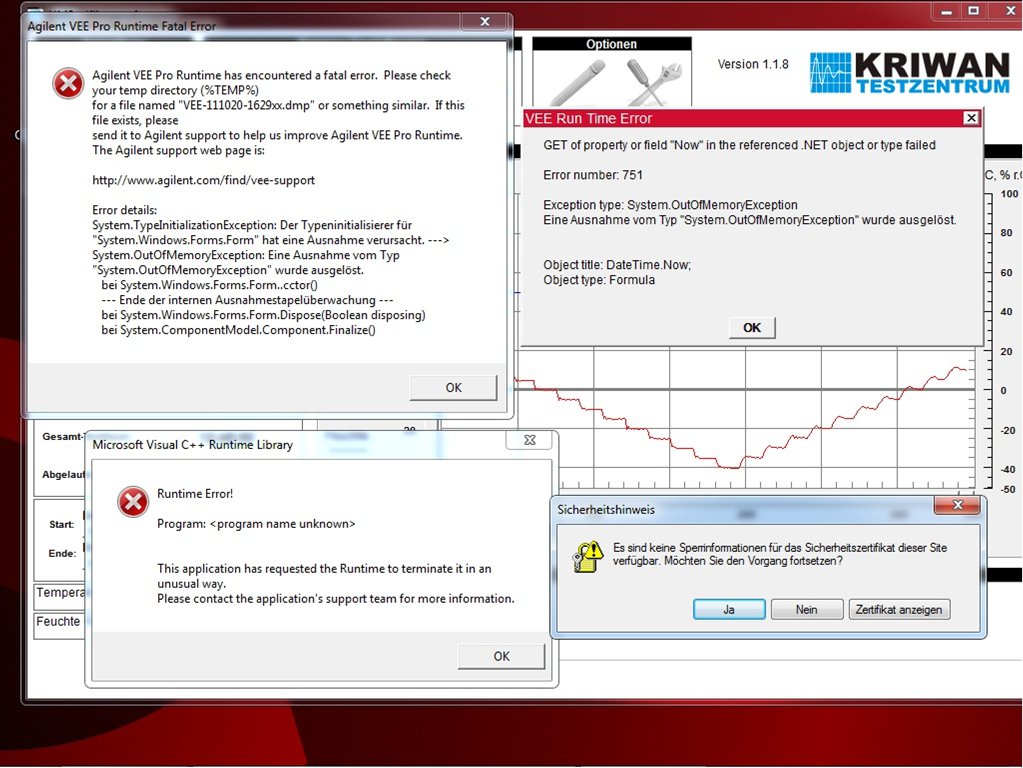Close the VEE Run Time Error dialog
Viewport: 1023px width, 768px height.
tap(970, 118)
